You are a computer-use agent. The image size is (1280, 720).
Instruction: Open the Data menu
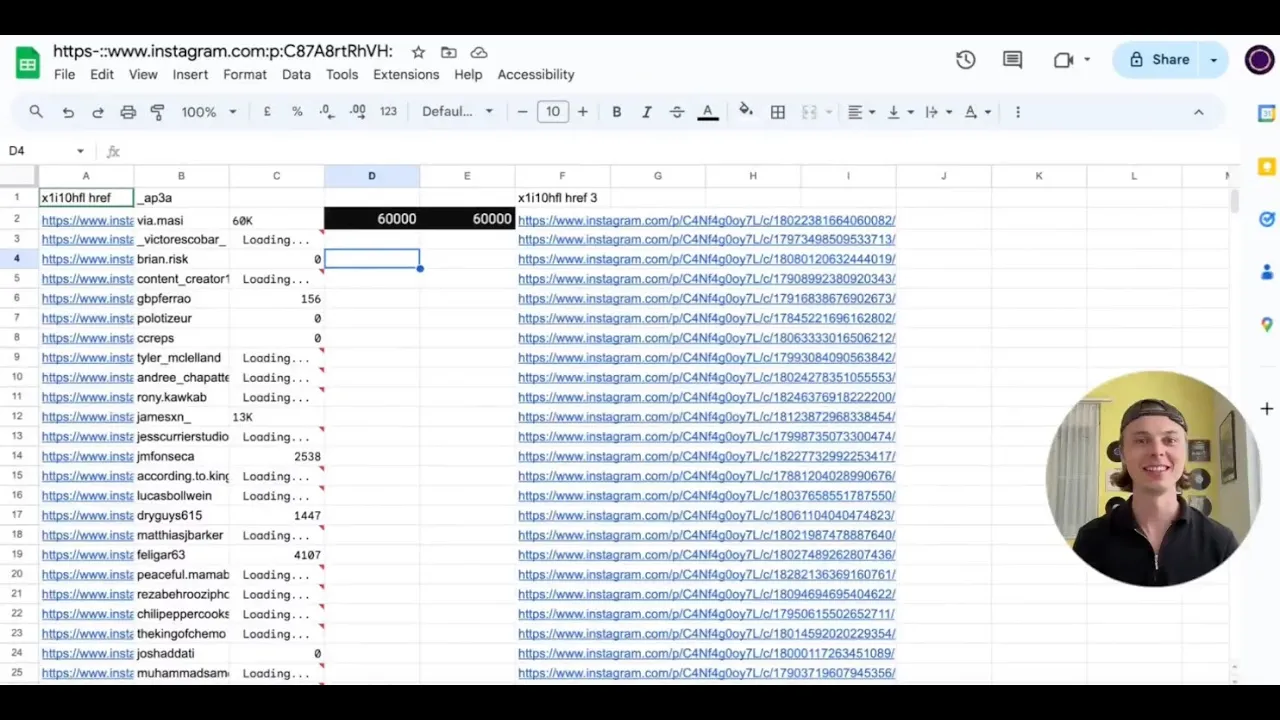click(x=296, y=75)
